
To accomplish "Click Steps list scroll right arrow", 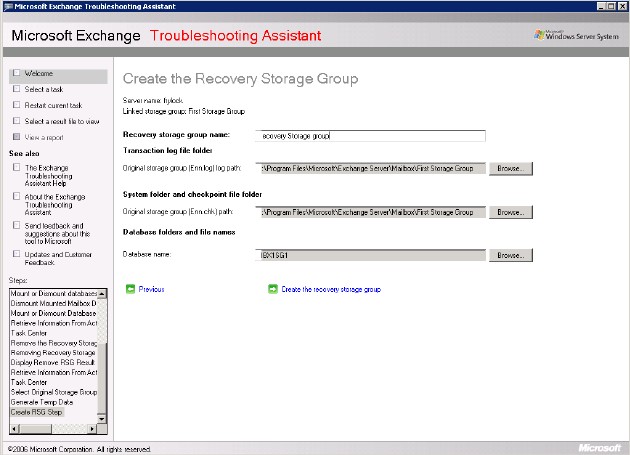I will [93, 428].
